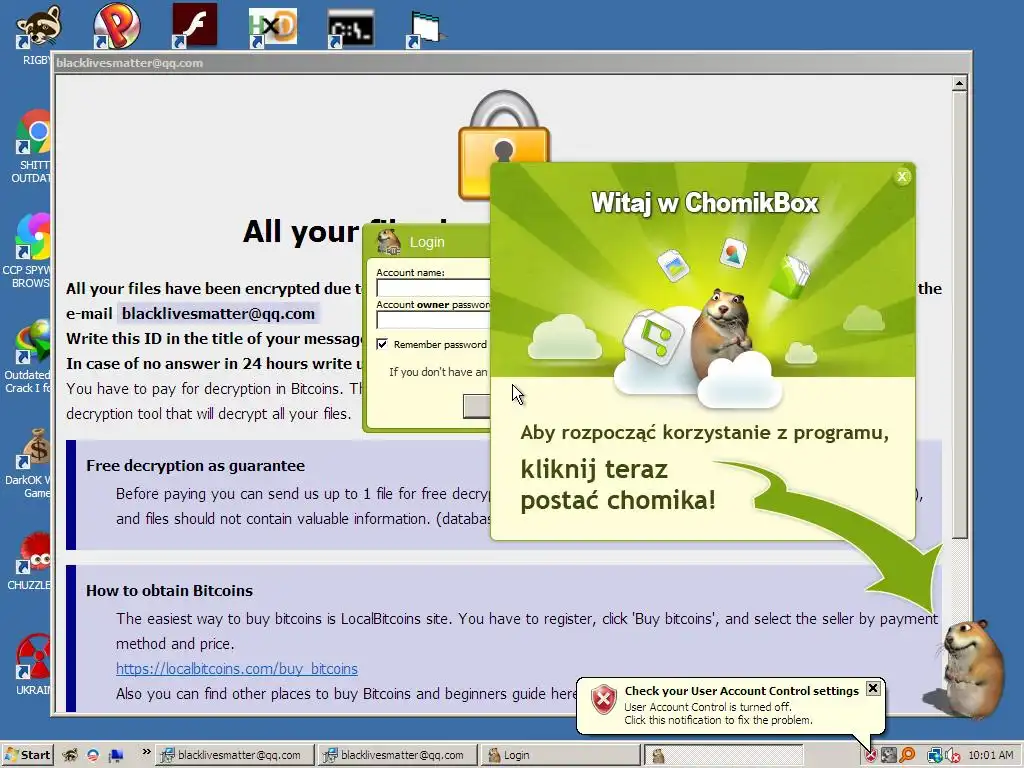Click the red shield icon in UAC notification

point(603,699)
